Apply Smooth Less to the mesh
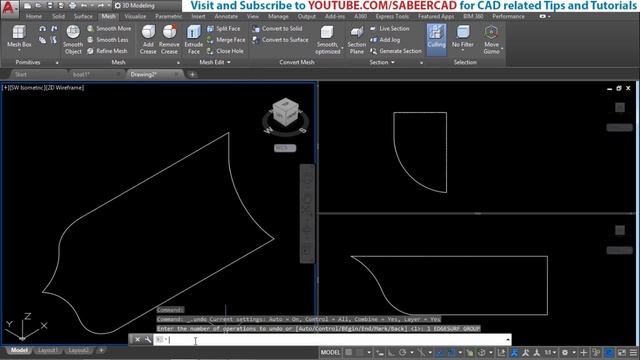 point(108,40)
